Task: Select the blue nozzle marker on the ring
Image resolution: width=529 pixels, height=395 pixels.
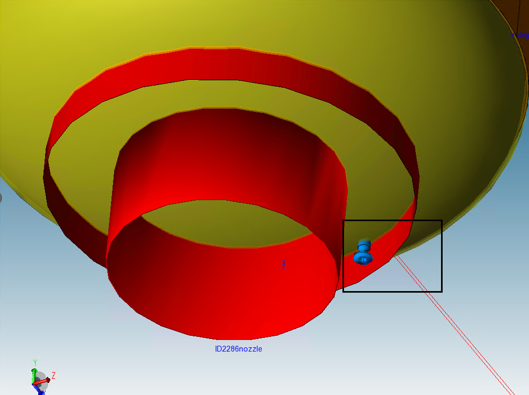Action: click(363, 253)
